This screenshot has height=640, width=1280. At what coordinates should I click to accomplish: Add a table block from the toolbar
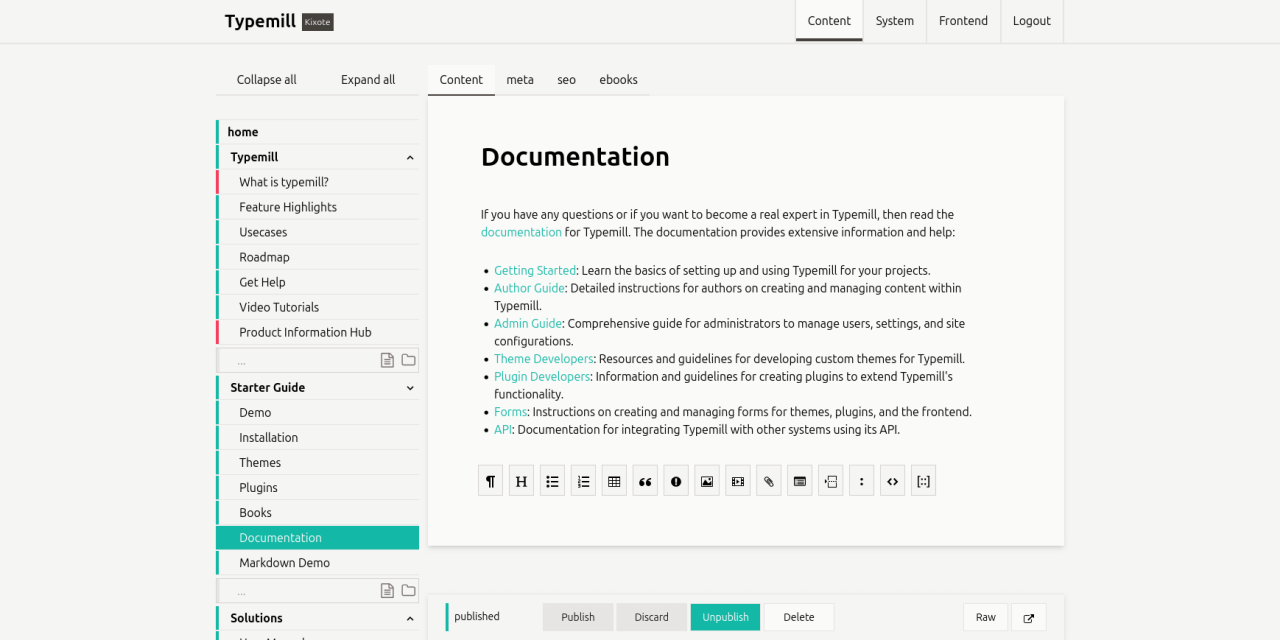pos(614,481)
